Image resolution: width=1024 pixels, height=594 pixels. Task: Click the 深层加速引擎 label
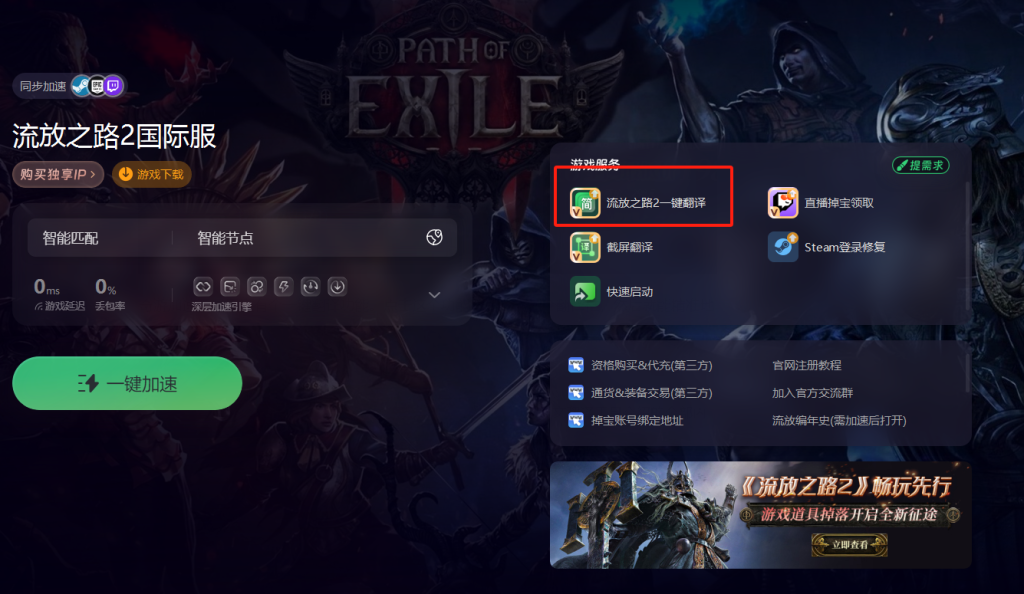click(221, 307)
